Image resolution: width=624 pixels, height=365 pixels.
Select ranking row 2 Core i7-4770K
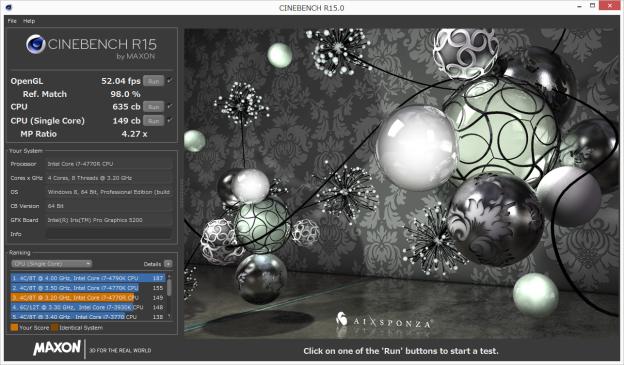pos(88,287)
